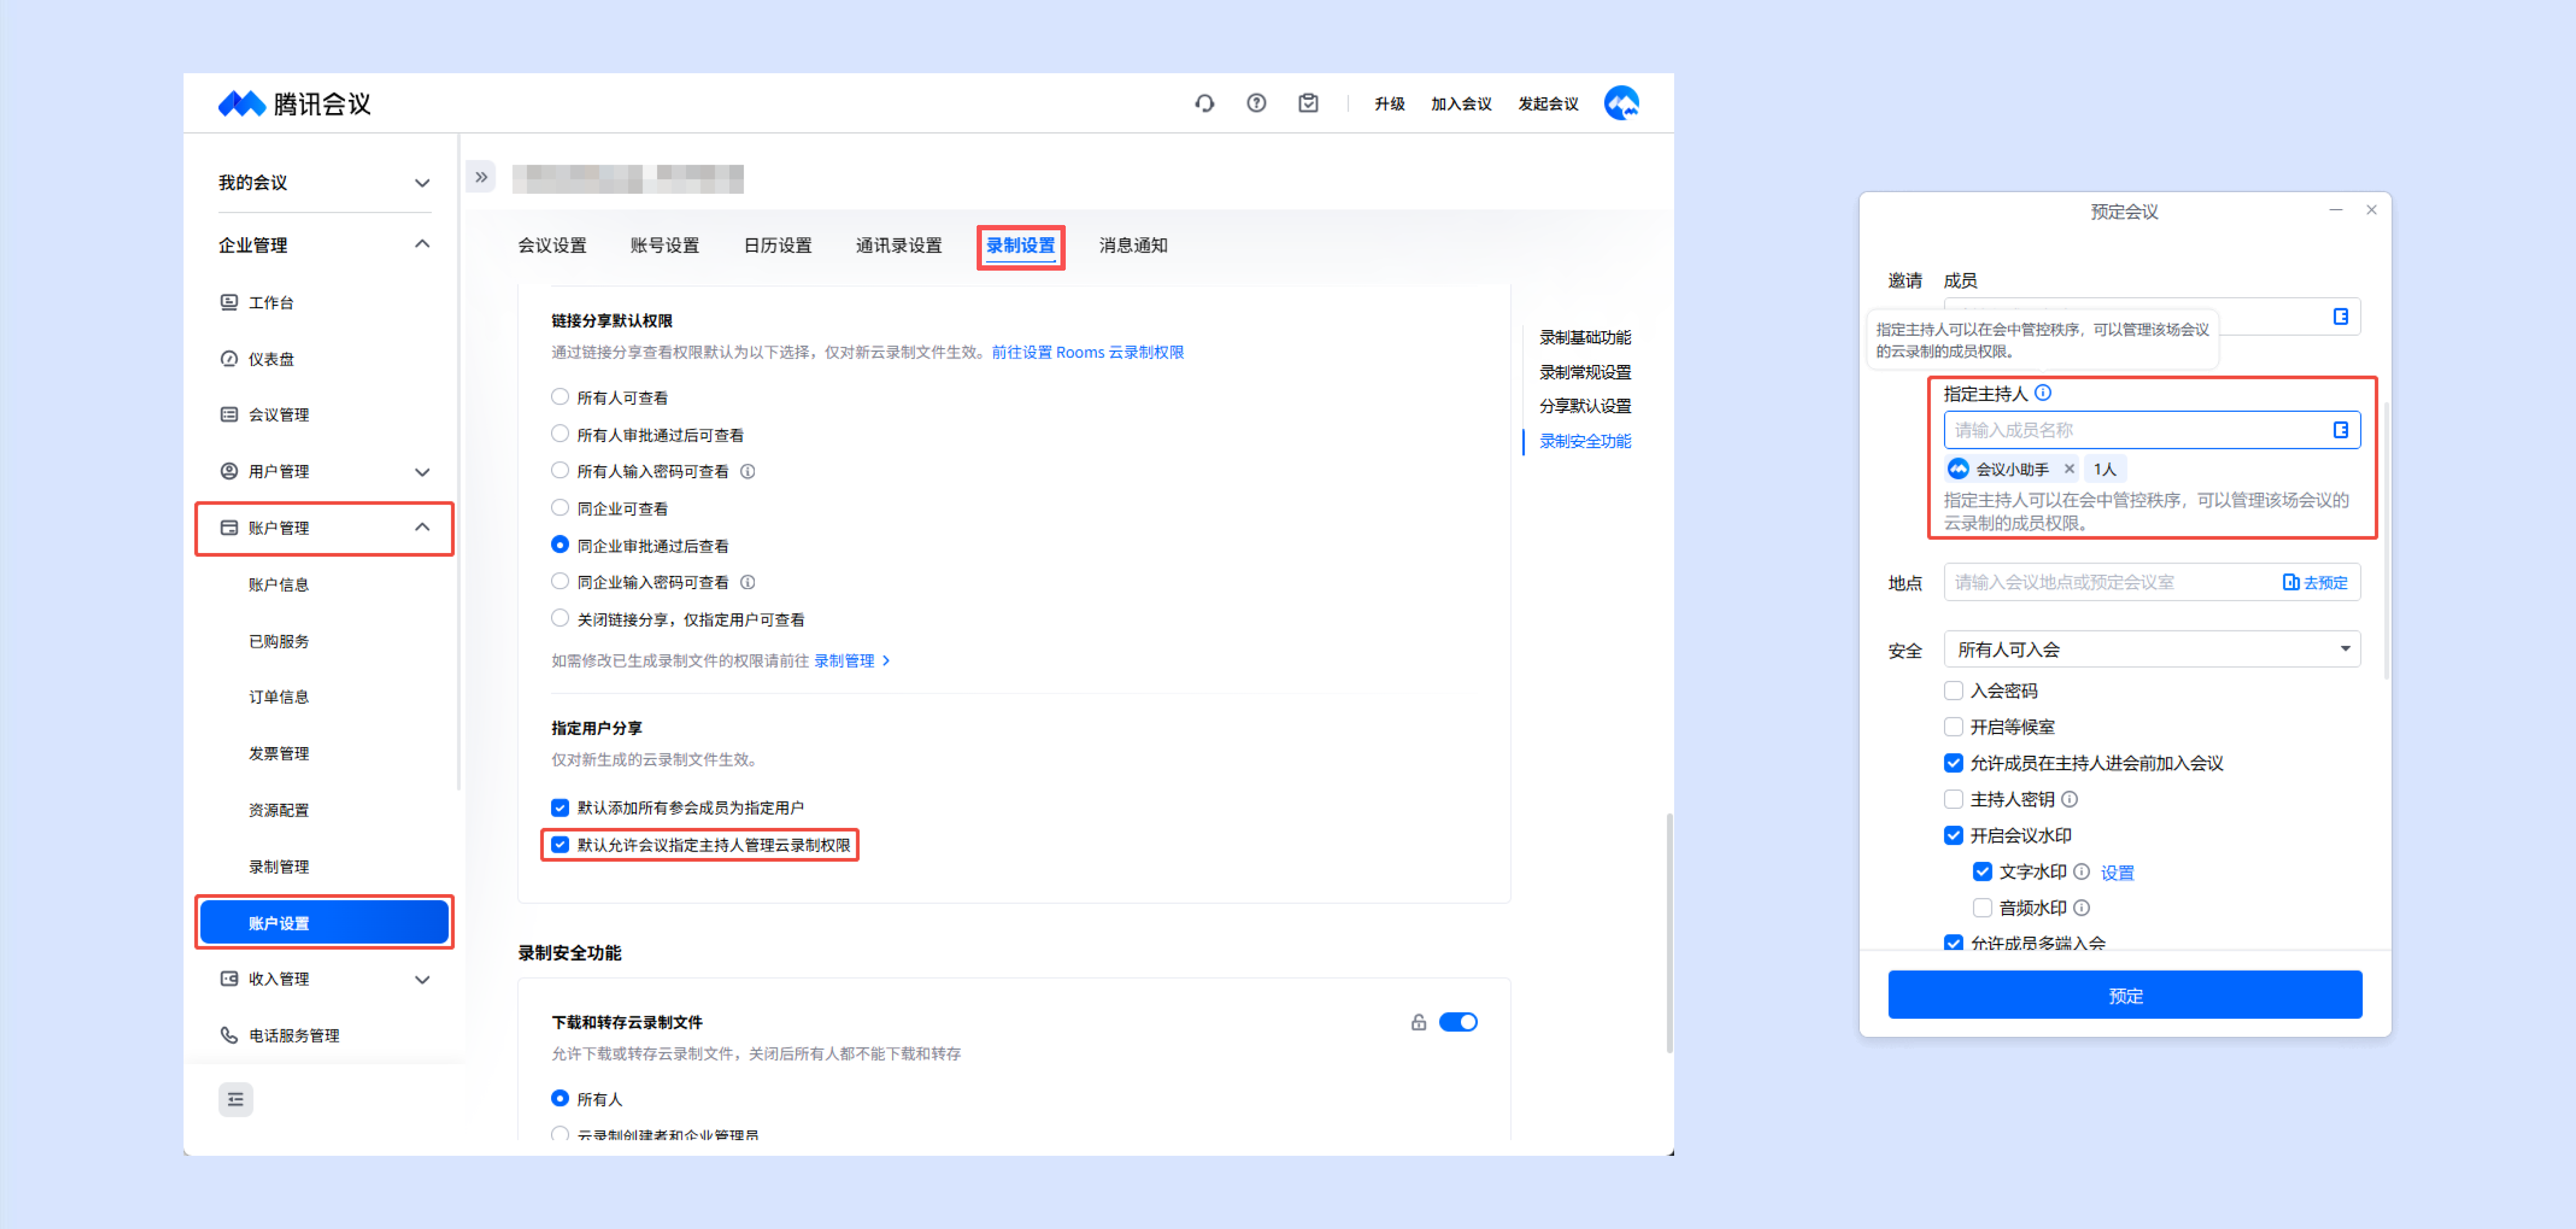The width and height of the screenshot is (2576, 1229).
Task: Click 发起会议 in the header
Action: point(1548,104)
